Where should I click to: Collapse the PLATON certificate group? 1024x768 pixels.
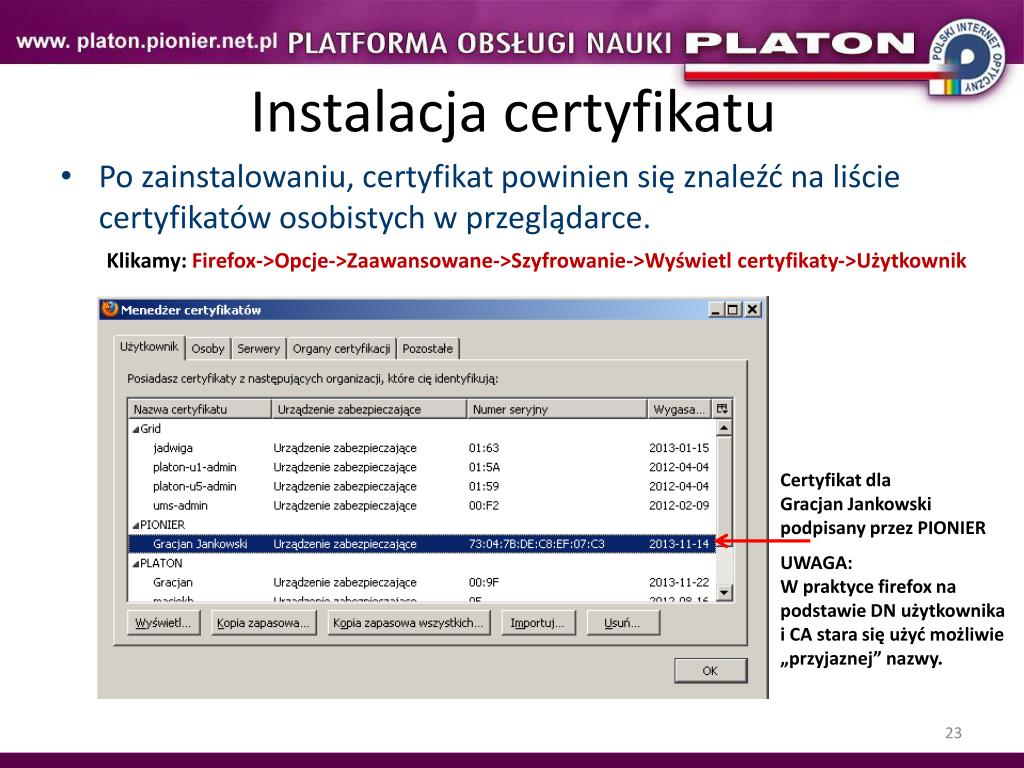point(136,564)
